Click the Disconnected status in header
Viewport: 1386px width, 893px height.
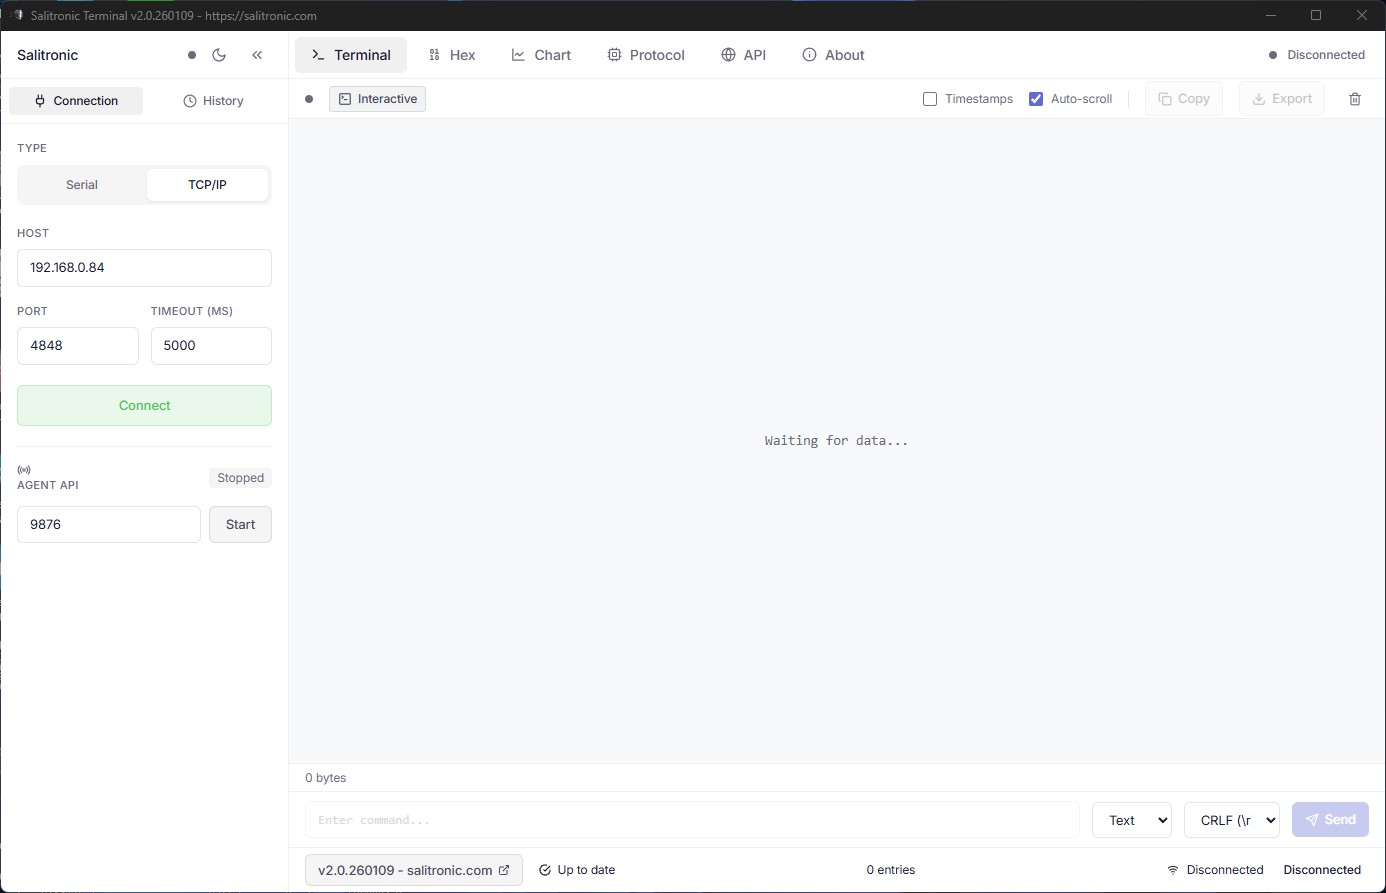click(1317, 55)
